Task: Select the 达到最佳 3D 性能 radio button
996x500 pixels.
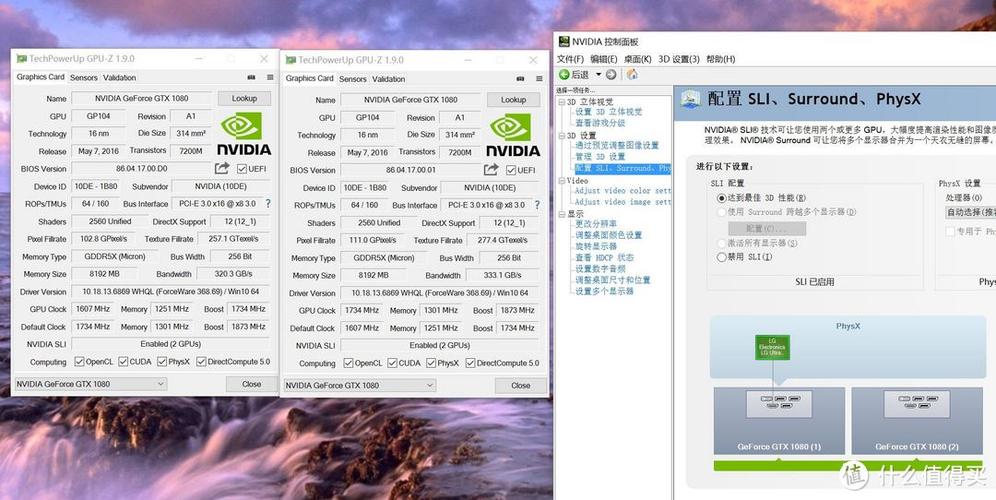Action: pos(721,198)
